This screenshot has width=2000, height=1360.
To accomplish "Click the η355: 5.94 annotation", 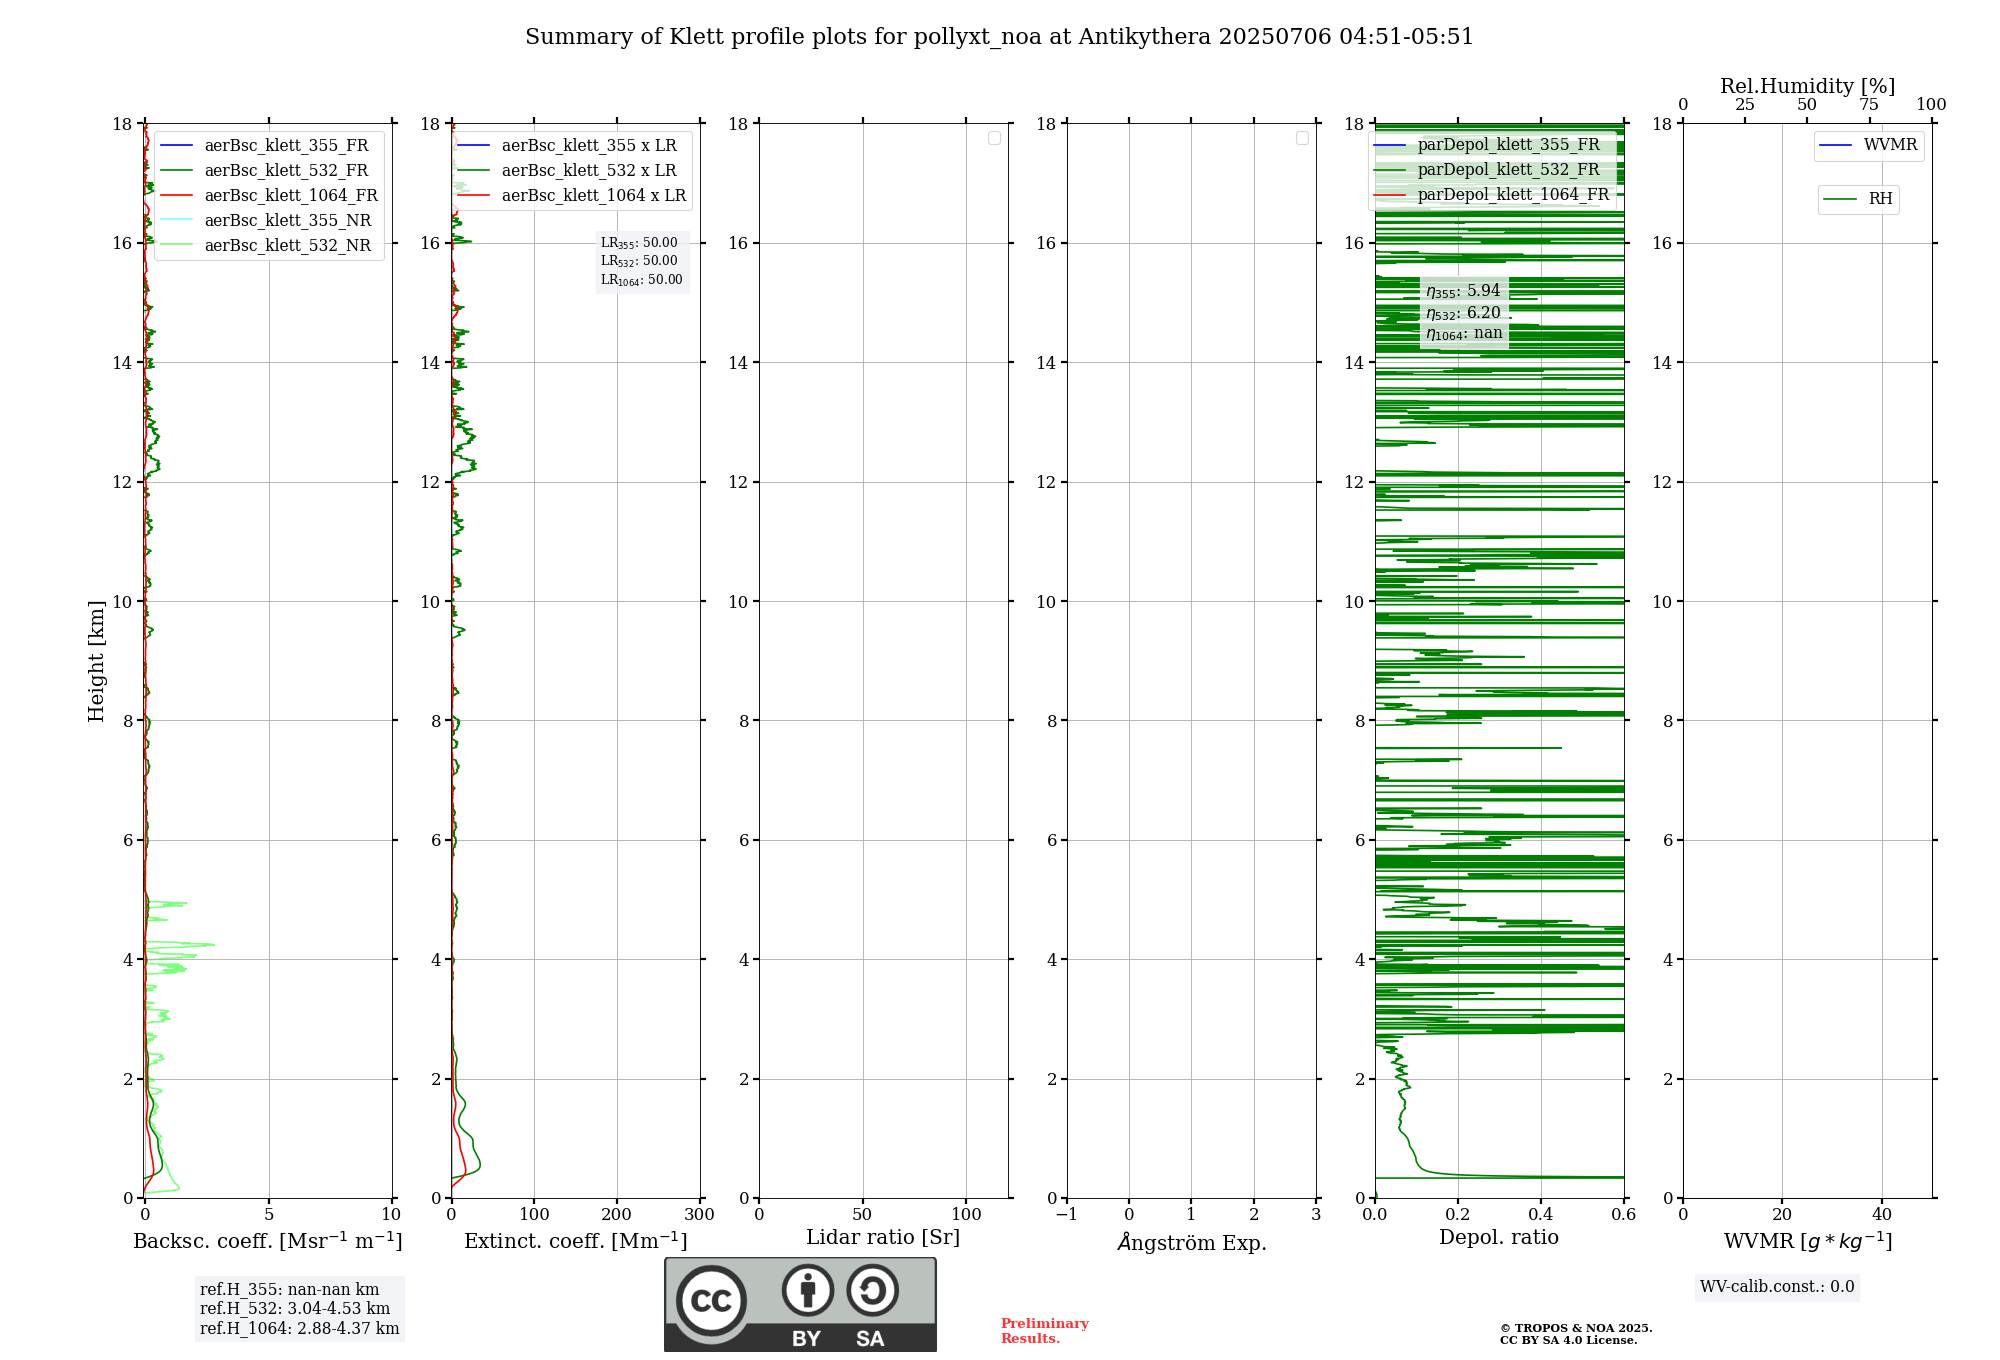I will (1463, 291).
